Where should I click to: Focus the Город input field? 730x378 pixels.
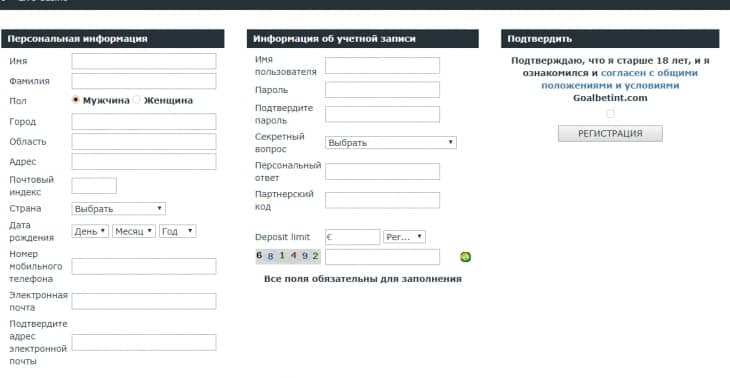click(144, 122)
